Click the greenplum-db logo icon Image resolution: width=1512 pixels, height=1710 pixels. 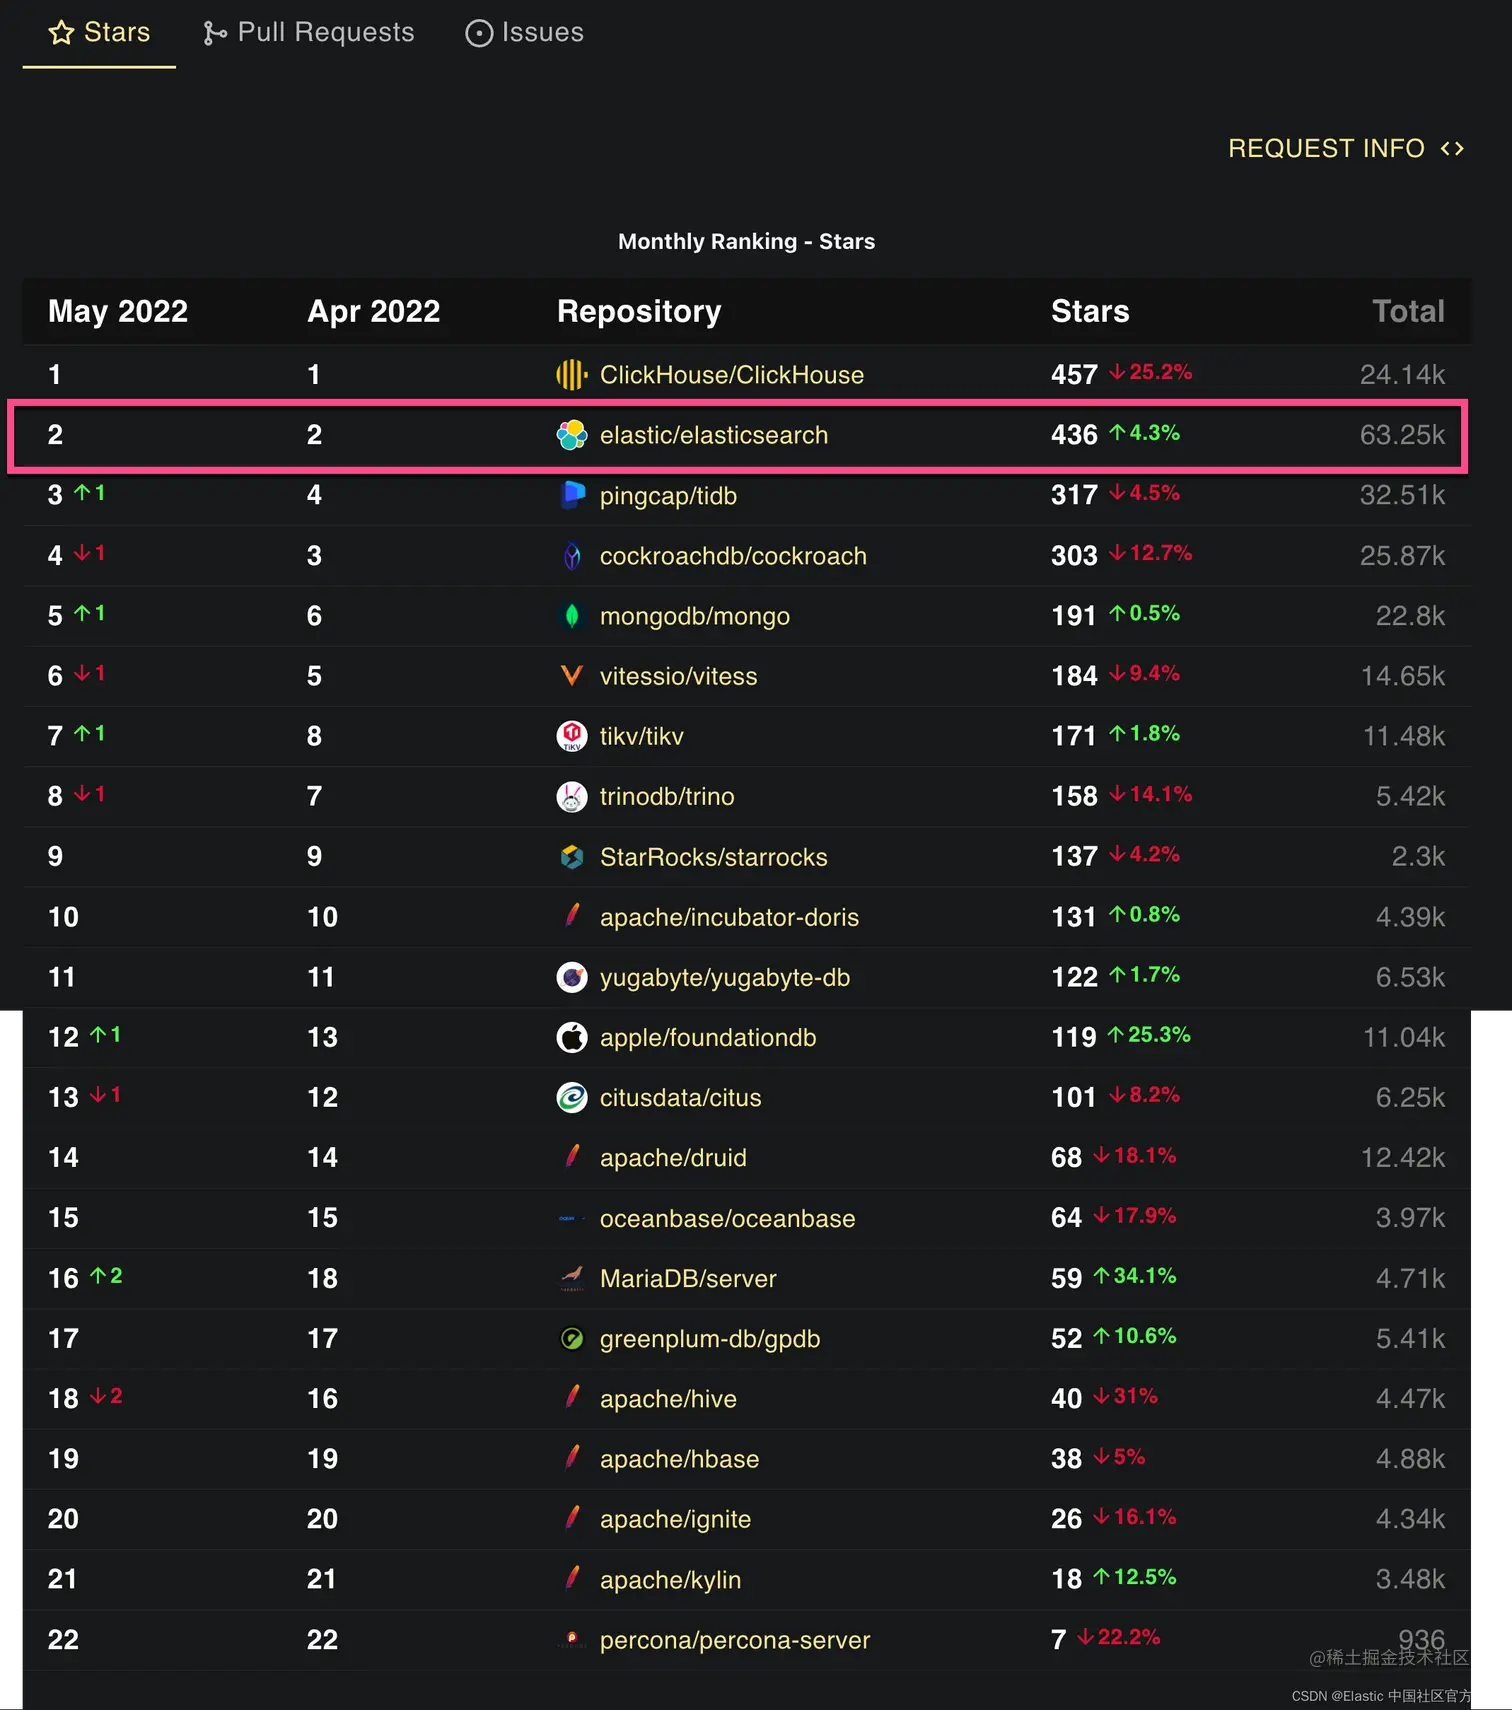click(x=572, y=1338)
